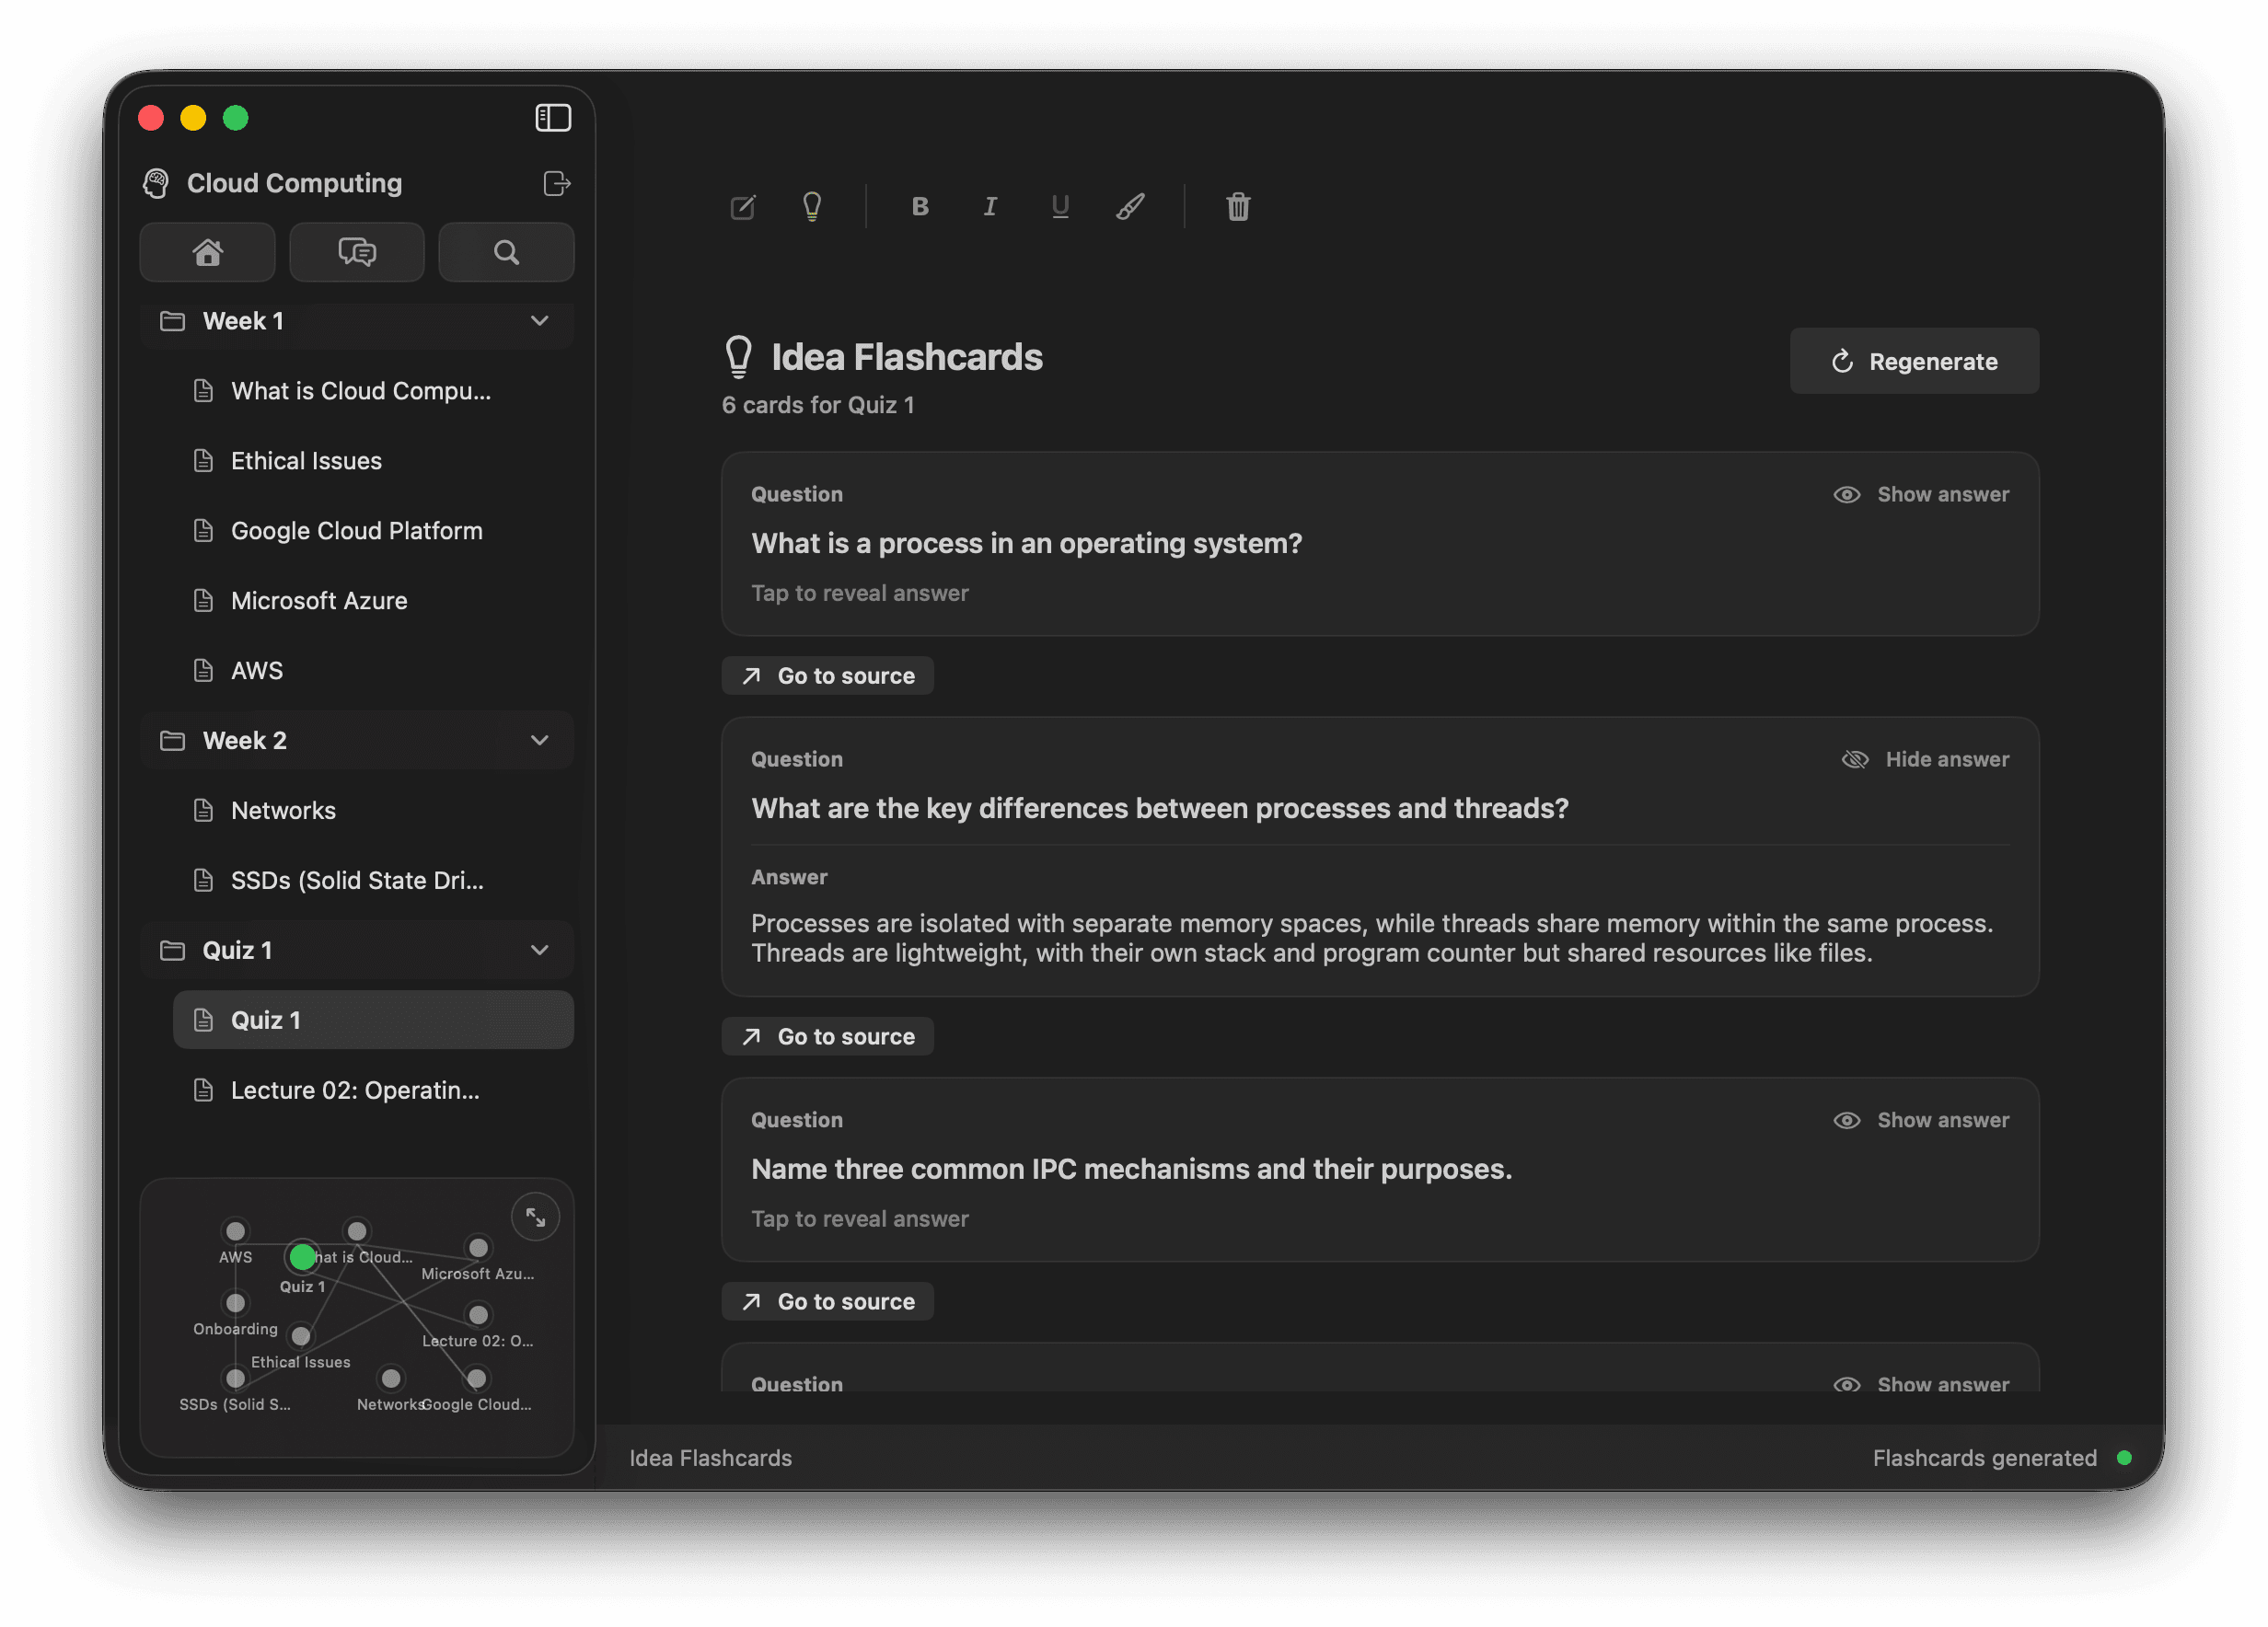Open the AWS note in sidebar
Screen dimensions: 2268x1627
pos(373,671)
